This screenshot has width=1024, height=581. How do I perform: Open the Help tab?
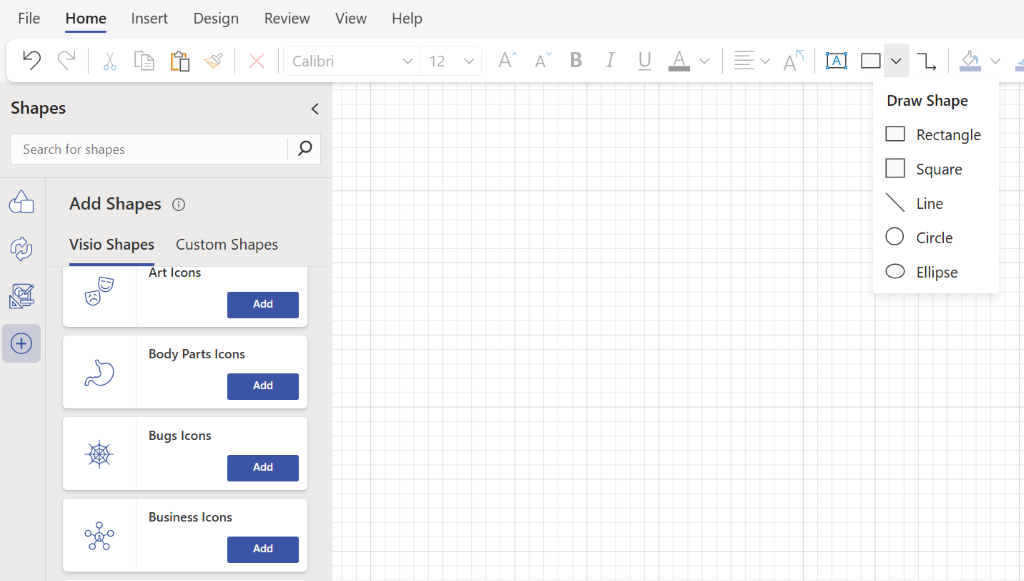(407, 18)
